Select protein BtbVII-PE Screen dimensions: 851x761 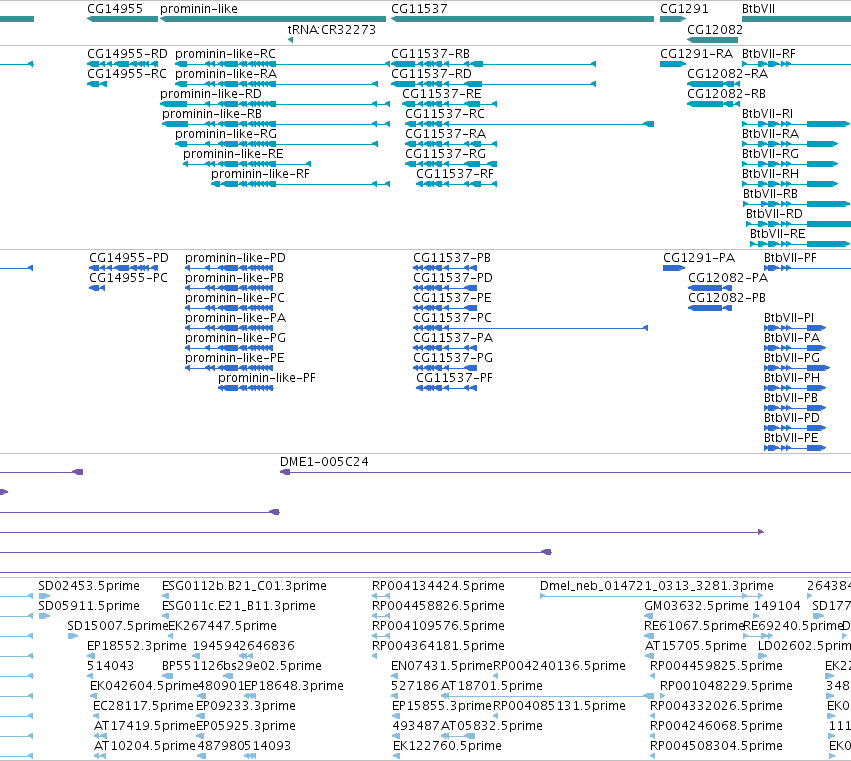[791, 438]
